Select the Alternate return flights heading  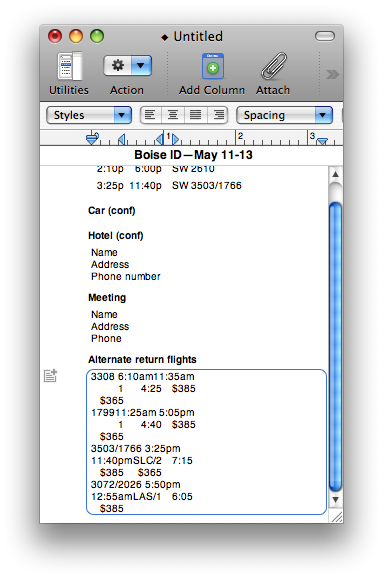tap(142, 359)
